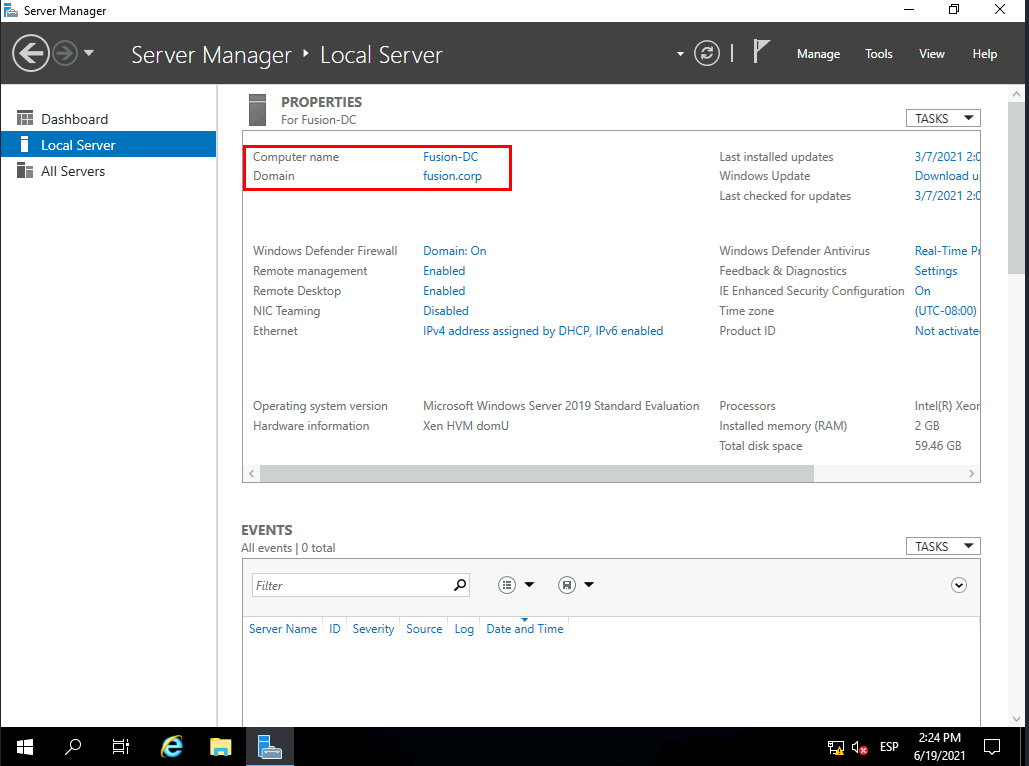This screenshot has height=766, width=1029.
Task: Click the network status tray icon
Action: (835, 747)
